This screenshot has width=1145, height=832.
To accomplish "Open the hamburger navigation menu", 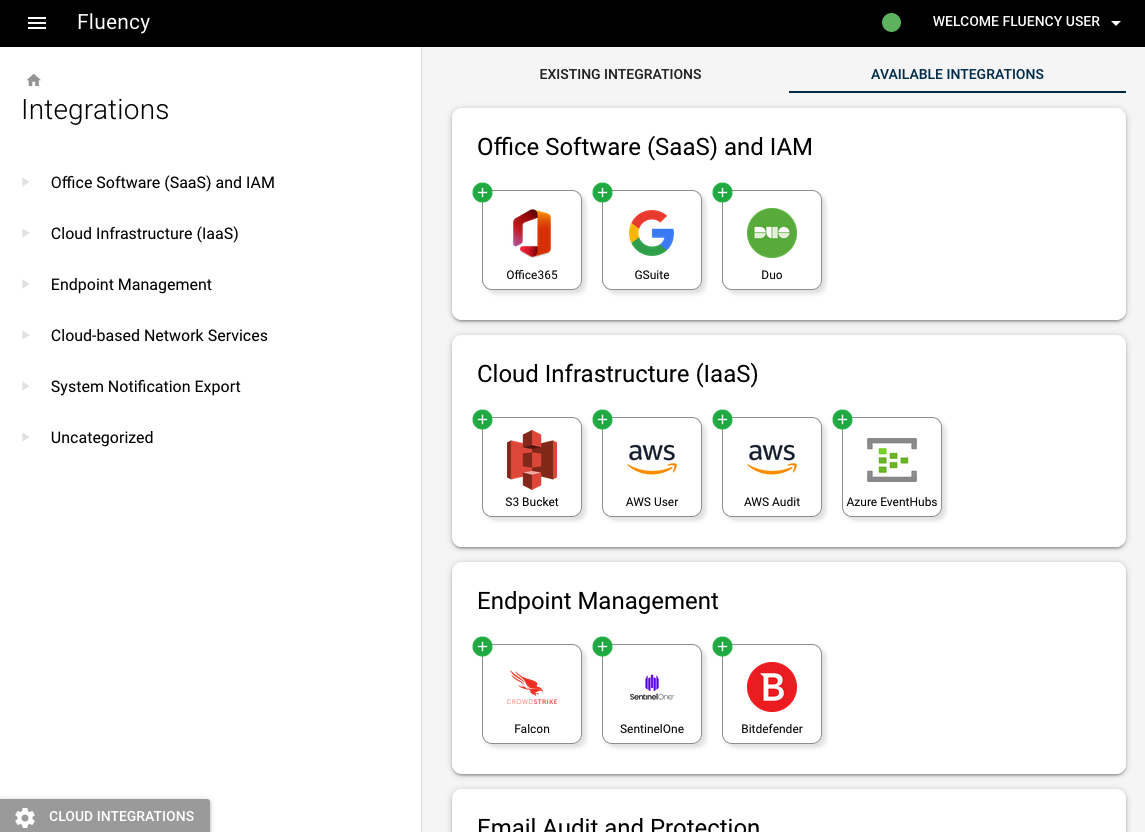I will [x=37, y=23].
